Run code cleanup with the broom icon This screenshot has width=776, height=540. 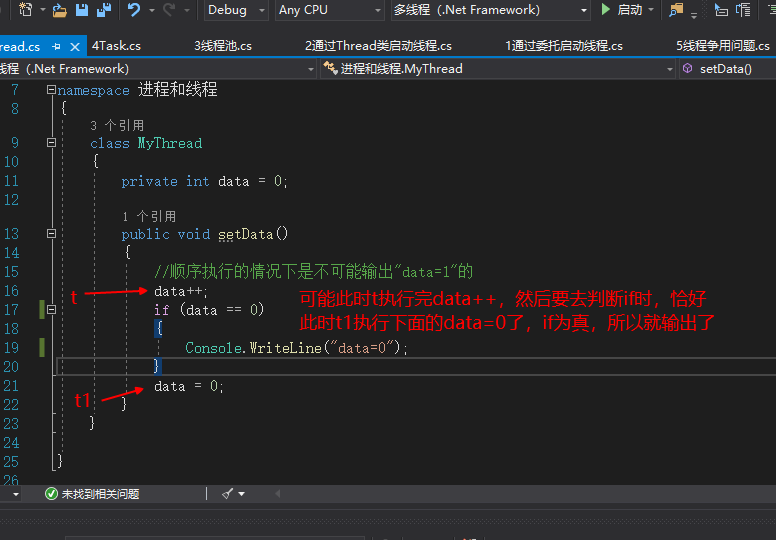pos(228,493)
